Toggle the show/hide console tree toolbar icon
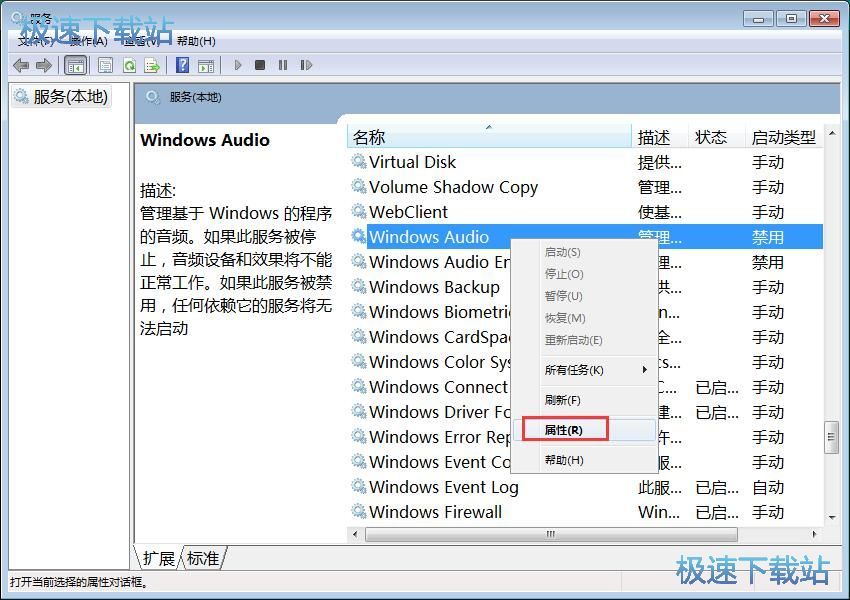This screenshot has width=850, height=600. [x=75, y=66]
